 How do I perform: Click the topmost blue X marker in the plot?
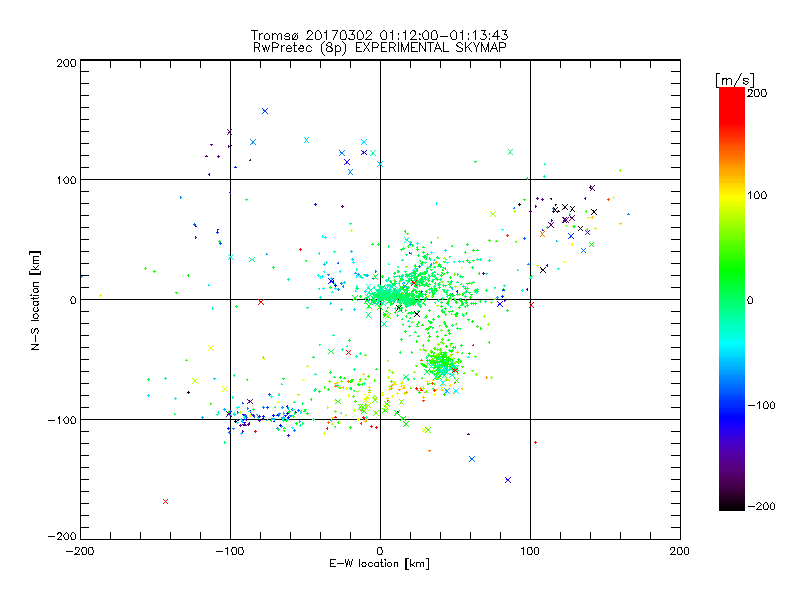coord(265,111)
